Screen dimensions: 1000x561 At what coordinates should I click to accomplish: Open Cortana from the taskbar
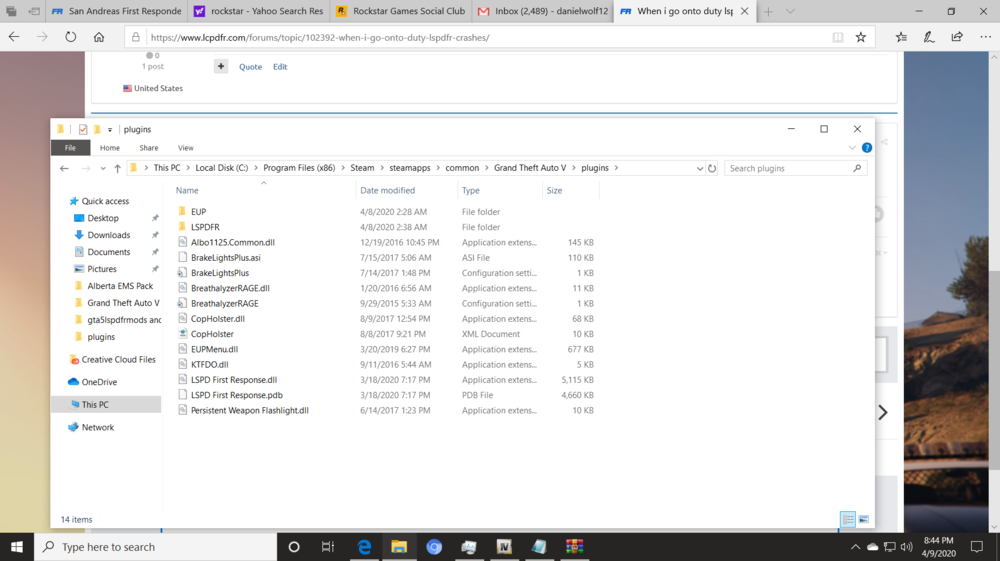pos(294,546)
